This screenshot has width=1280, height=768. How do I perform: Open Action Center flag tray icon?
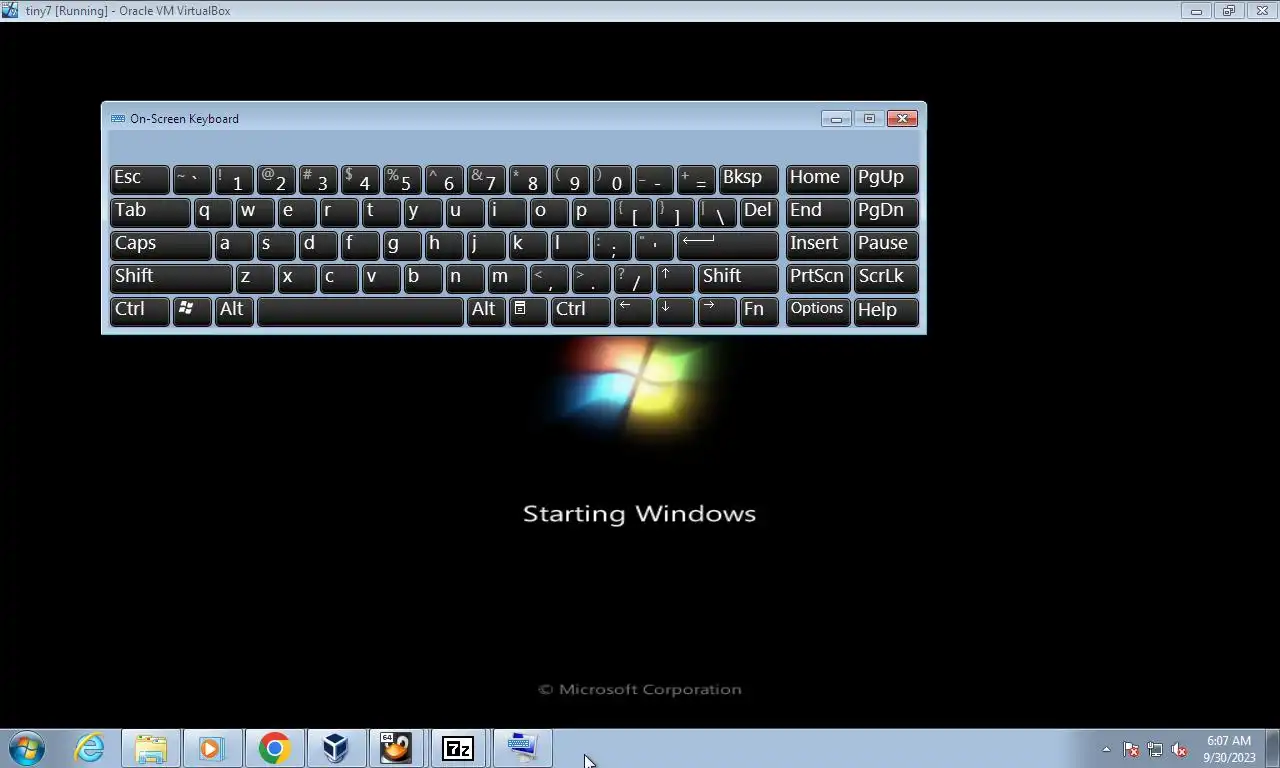[x=1131, y=749]
